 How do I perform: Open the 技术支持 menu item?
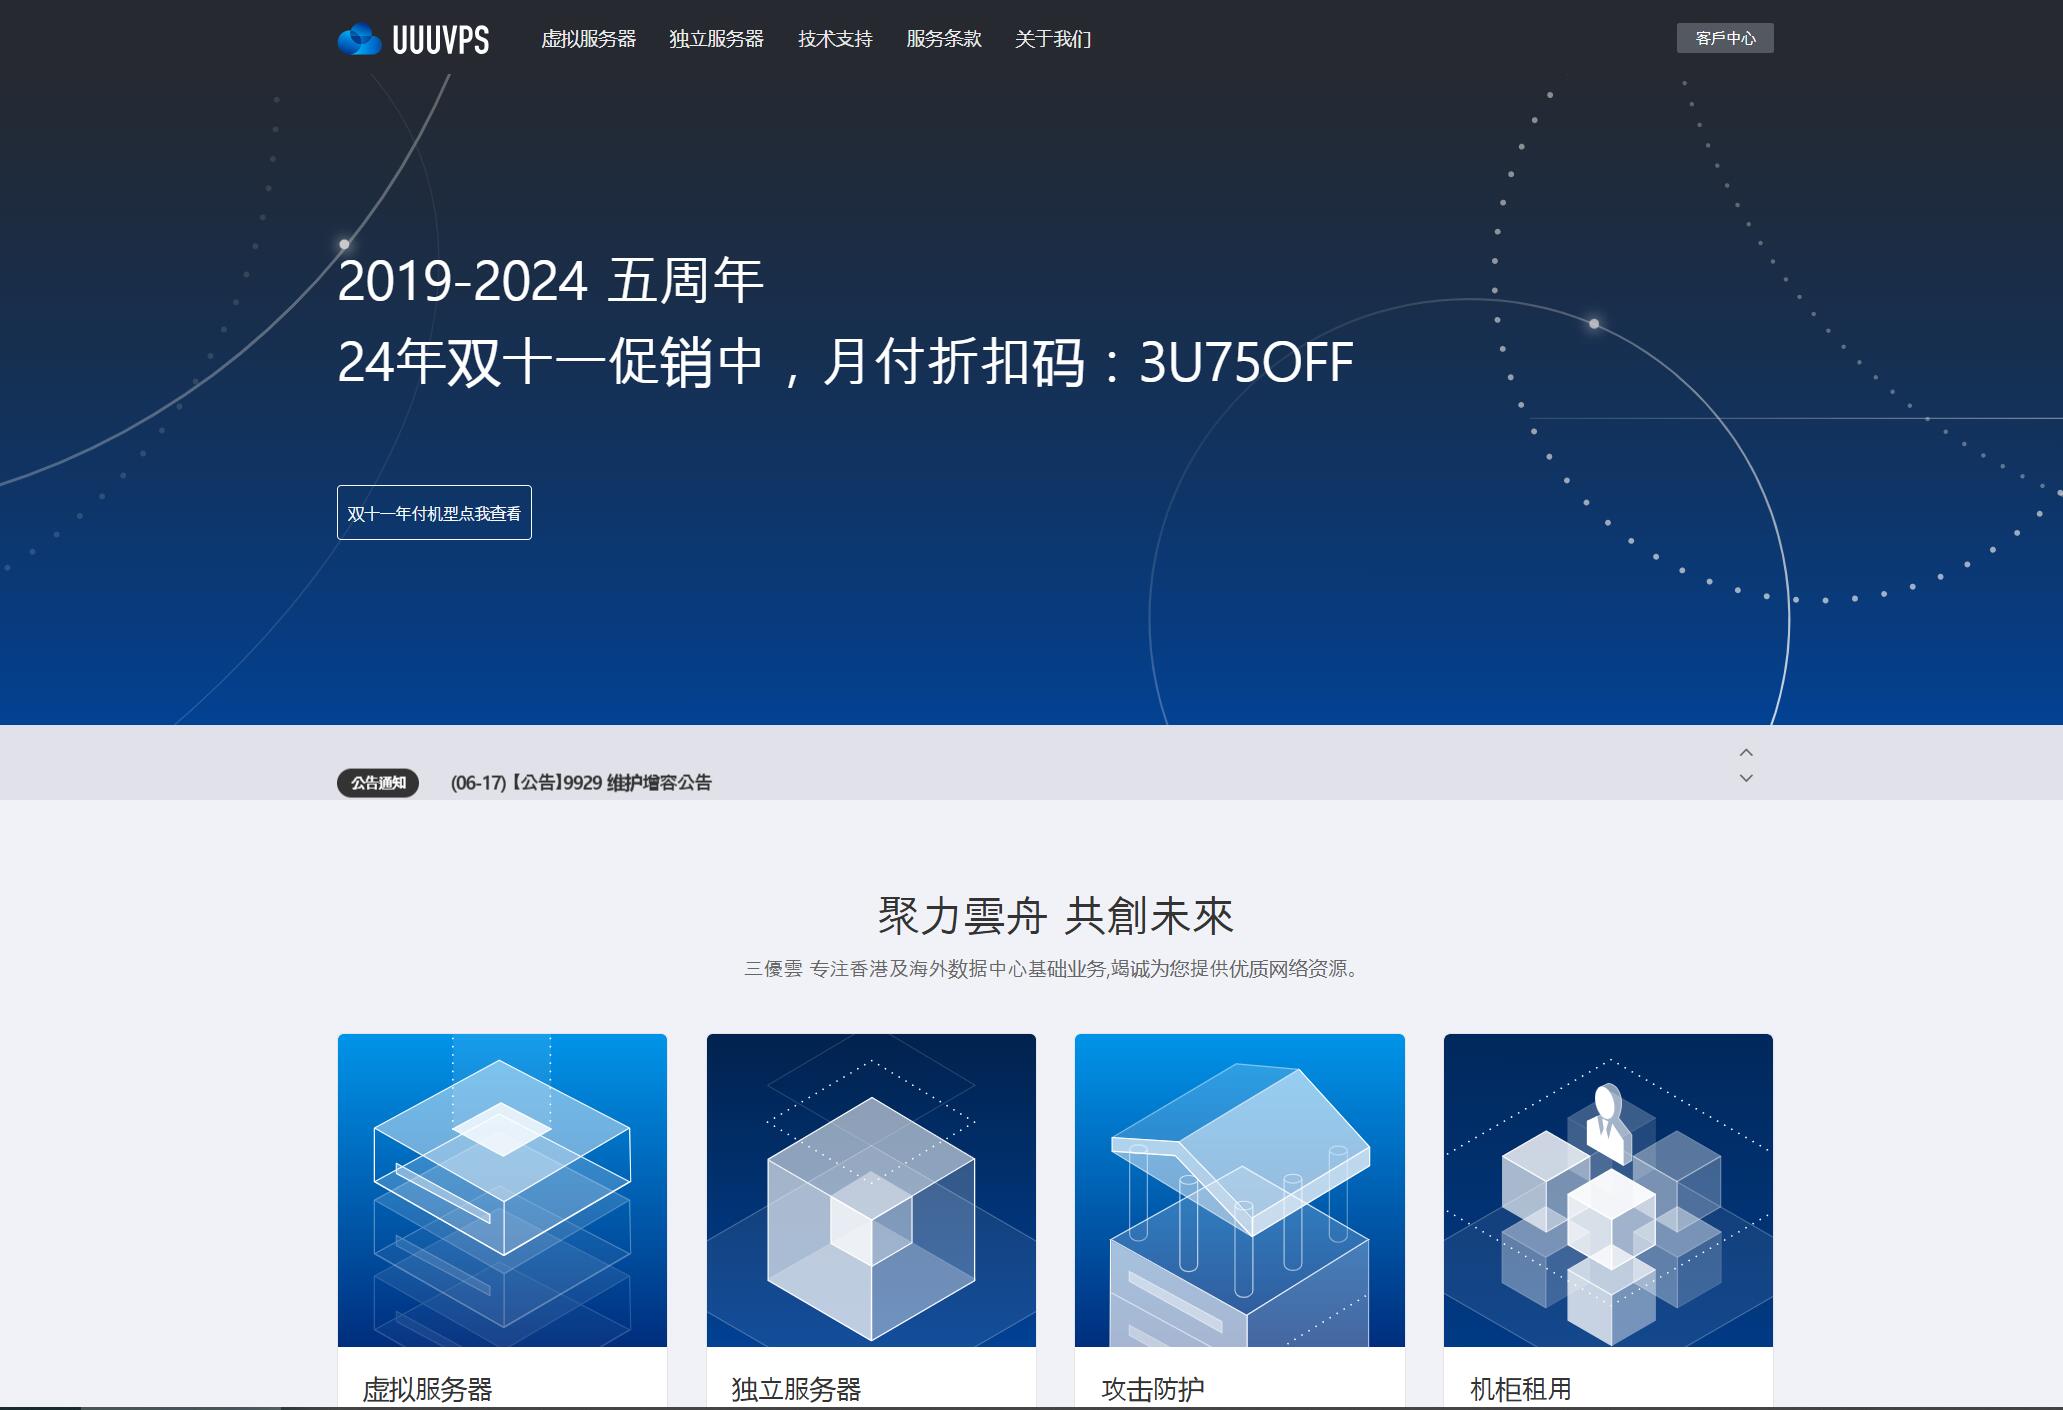pyautogui.click(x=834, y=40)
